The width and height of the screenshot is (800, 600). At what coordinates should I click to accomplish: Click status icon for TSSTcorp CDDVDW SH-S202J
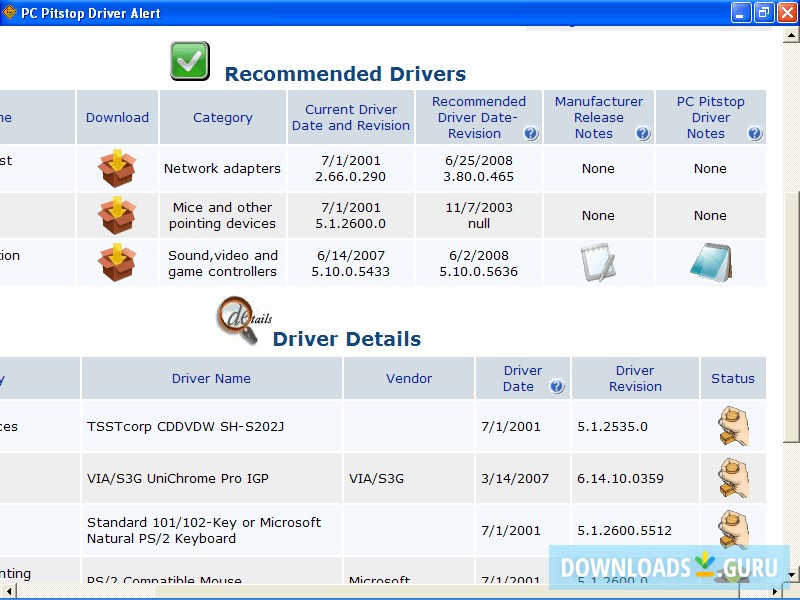[x=733, y=427]
